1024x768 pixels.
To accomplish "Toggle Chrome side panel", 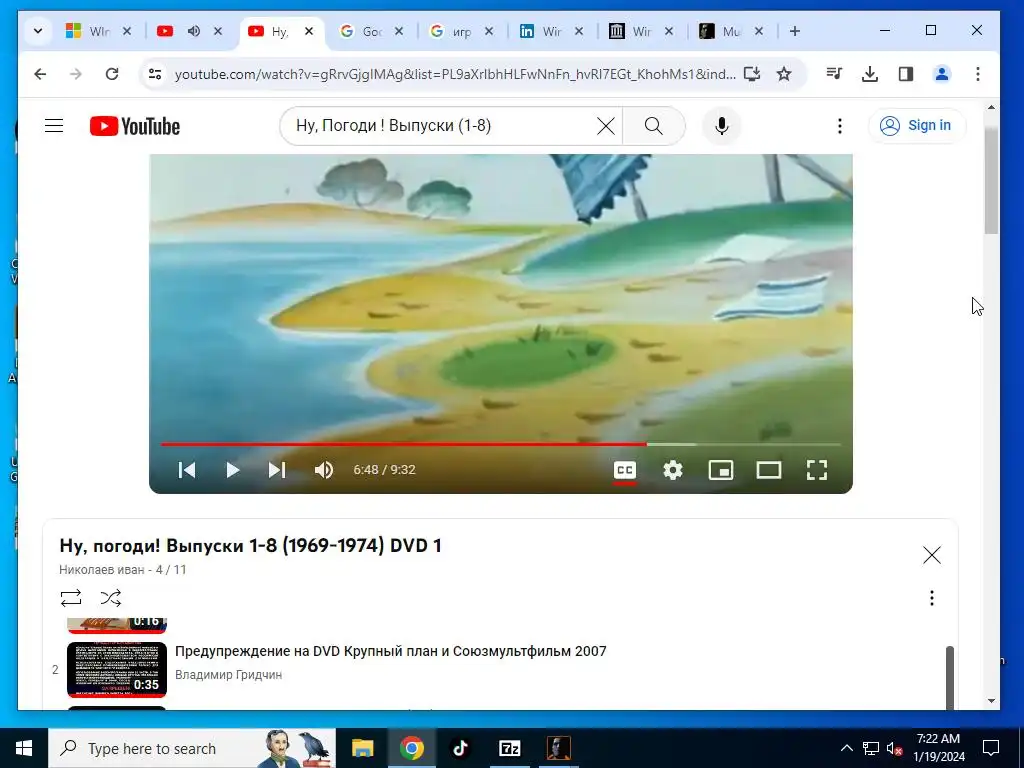I will [906, 74].
